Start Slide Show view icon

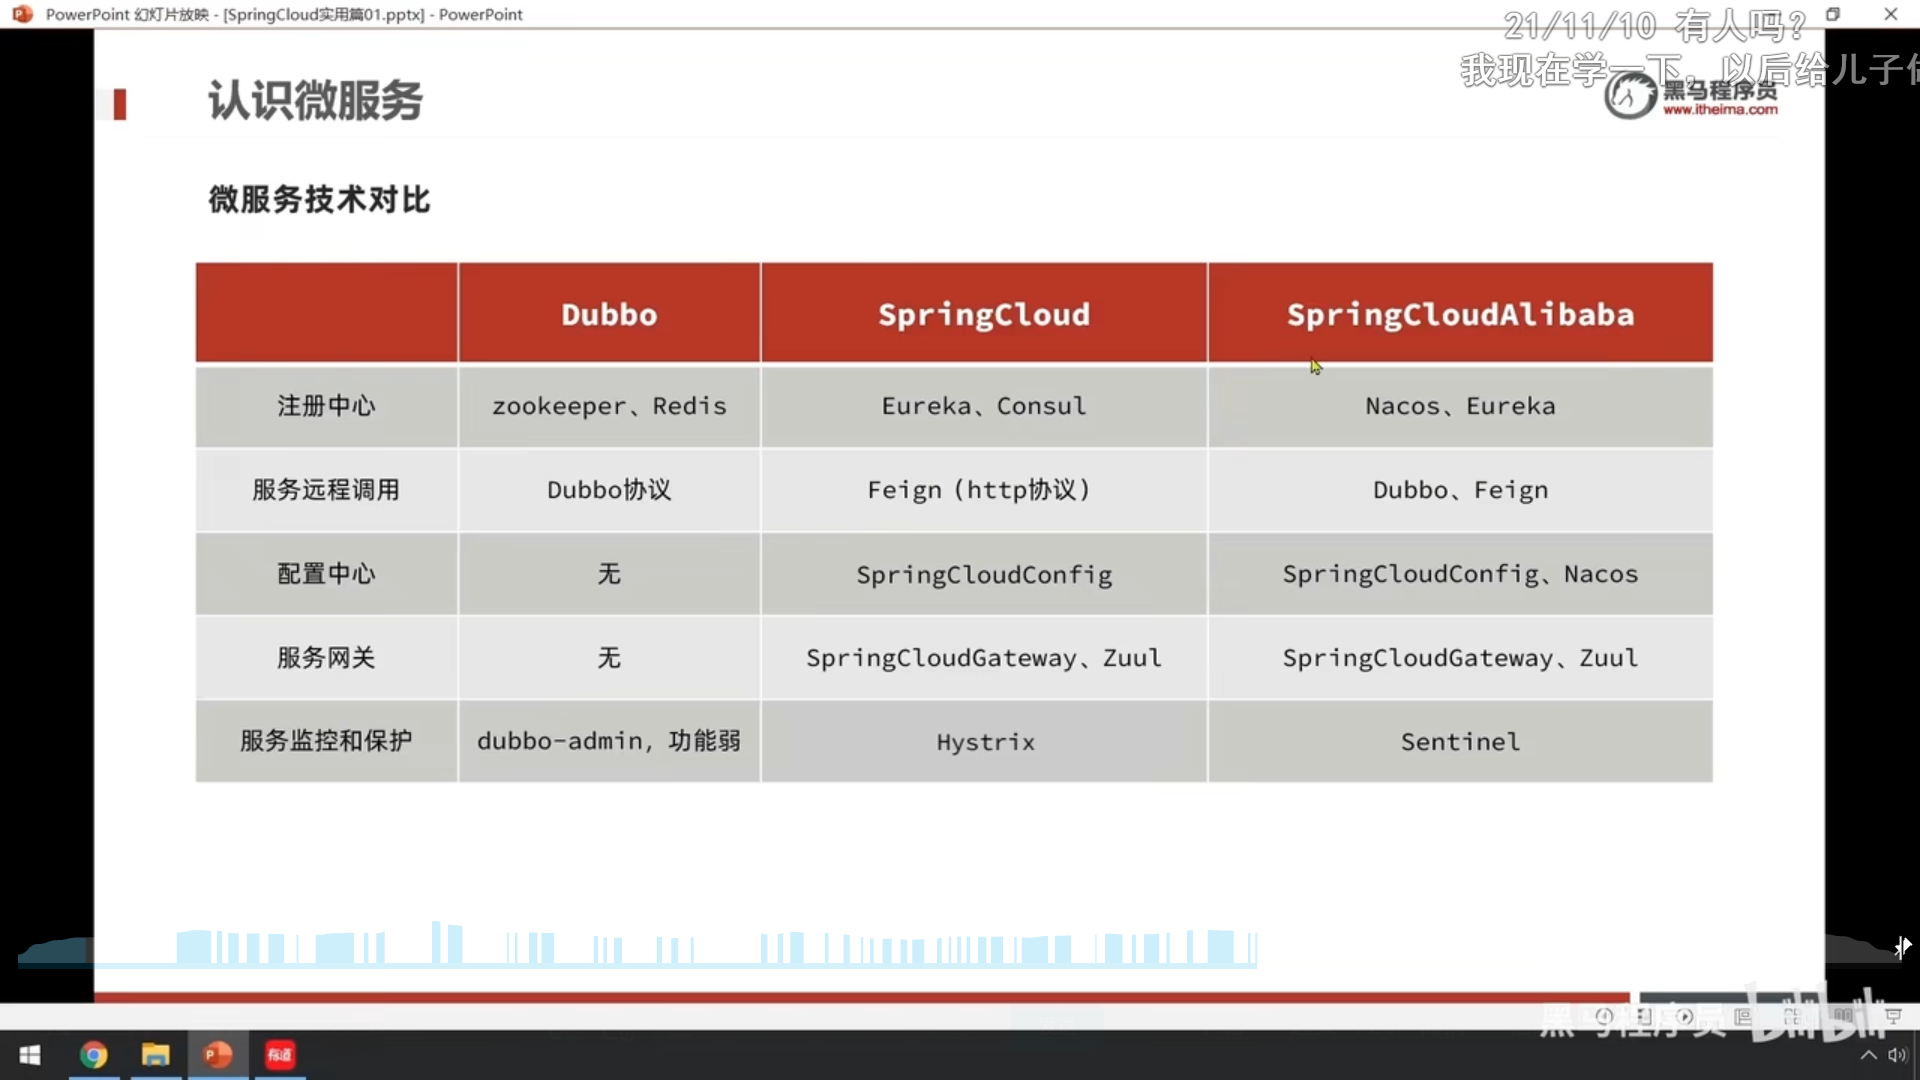[1893, 1016]
